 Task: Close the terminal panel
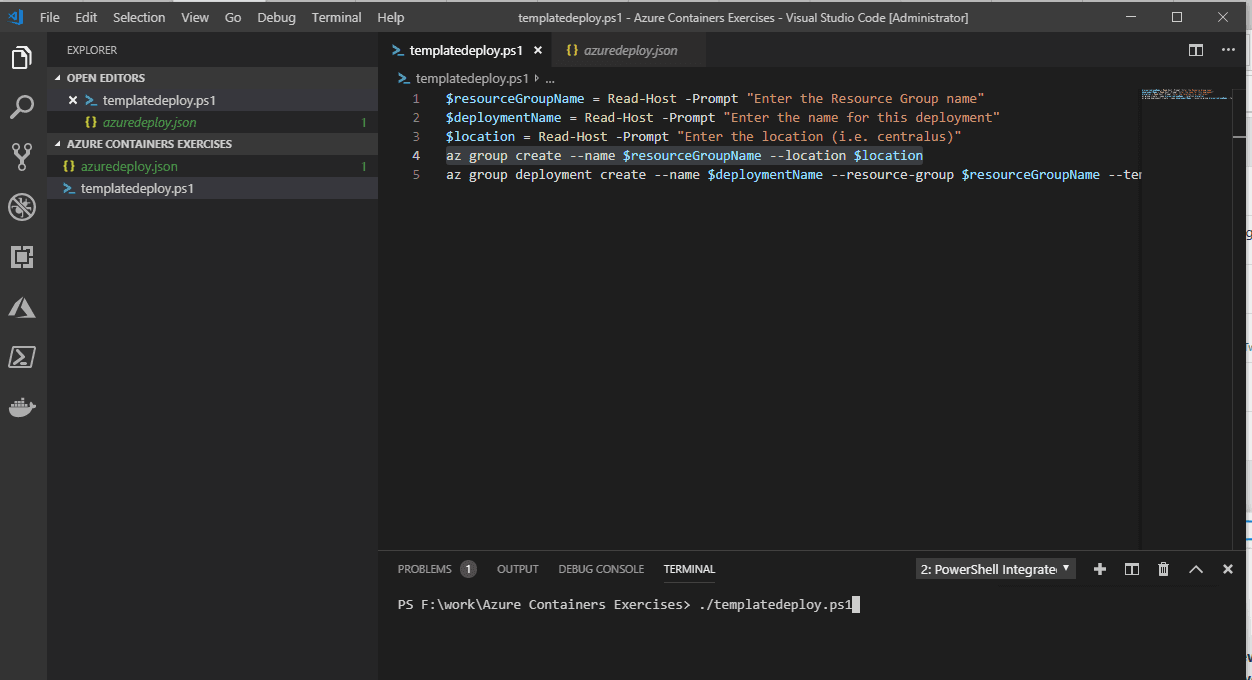(x=1228, y=569)
